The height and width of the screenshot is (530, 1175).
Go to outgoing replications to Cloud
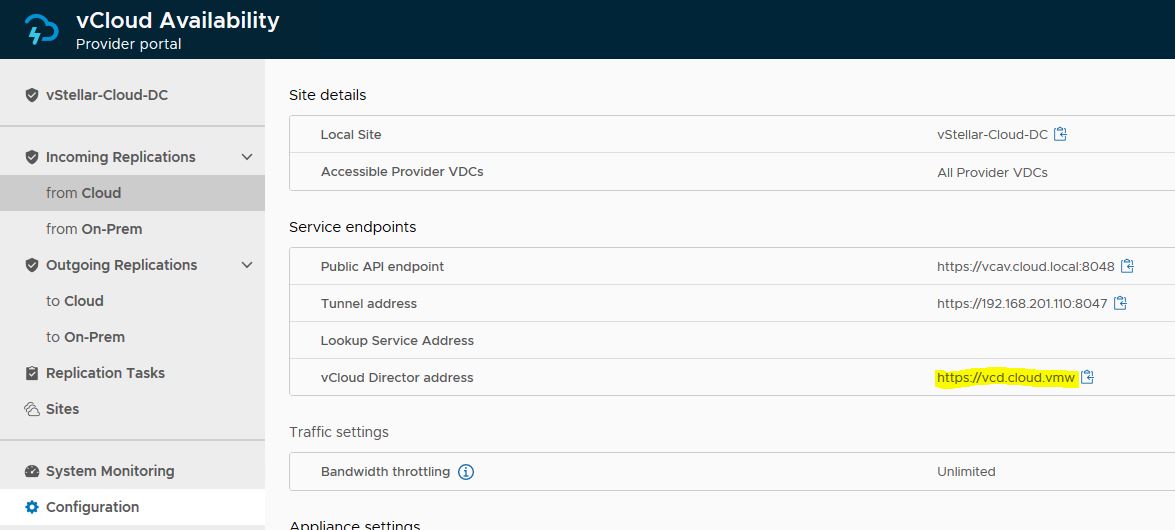[75, 301]
